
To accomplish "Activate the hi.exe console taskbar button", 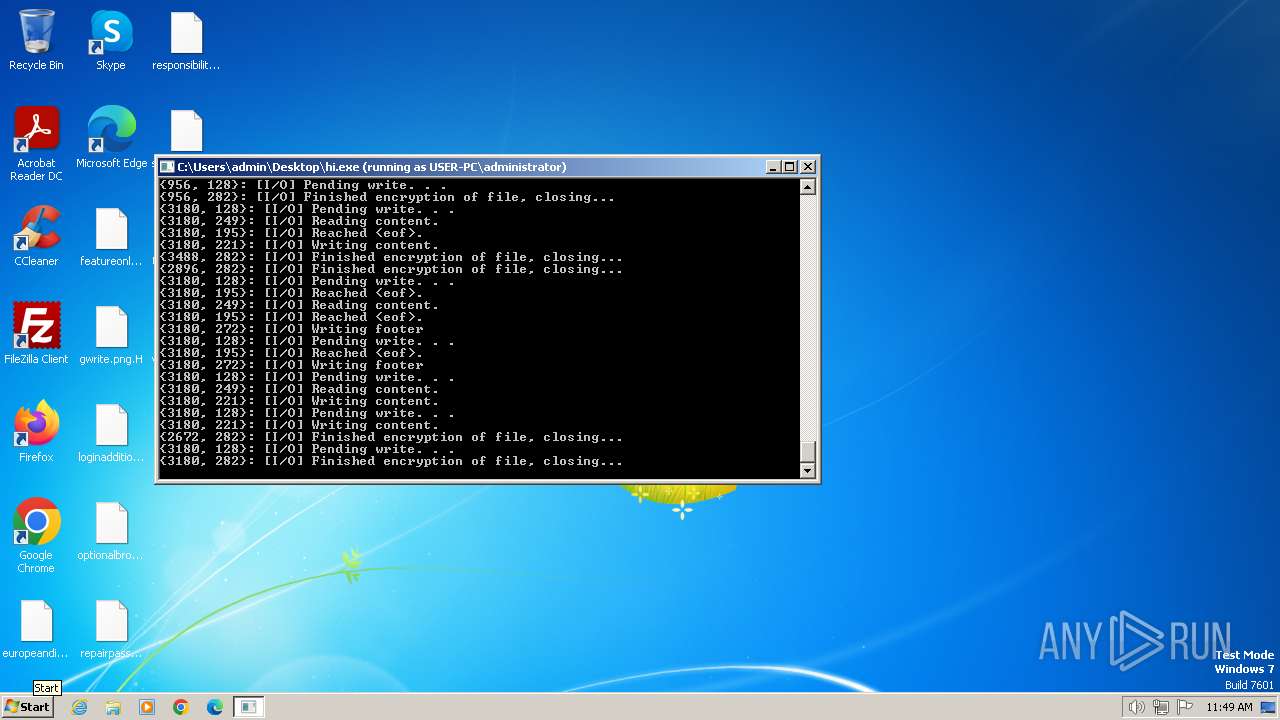I will (x=249, y=707).
